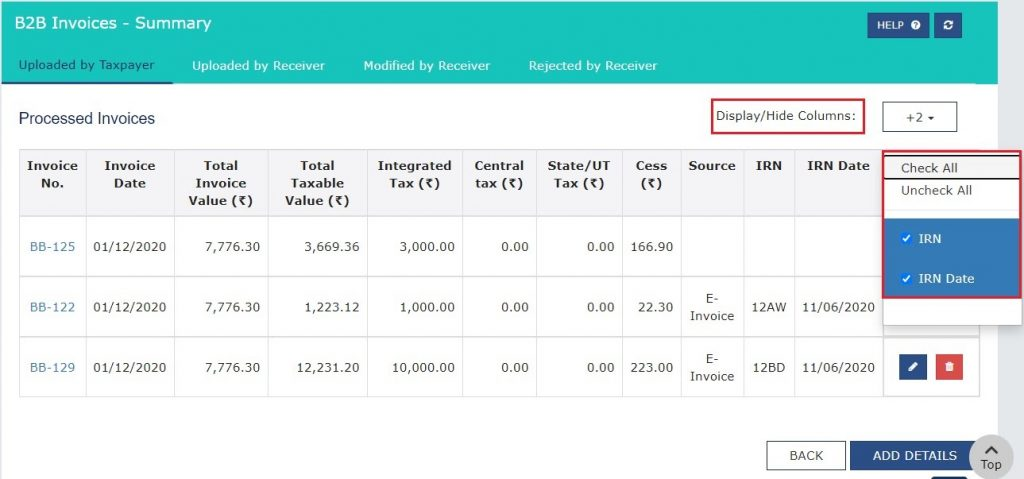
Task: Uncheck the IRN Date column checkbox
Action: pyautogui.click(x=906, y=279)
